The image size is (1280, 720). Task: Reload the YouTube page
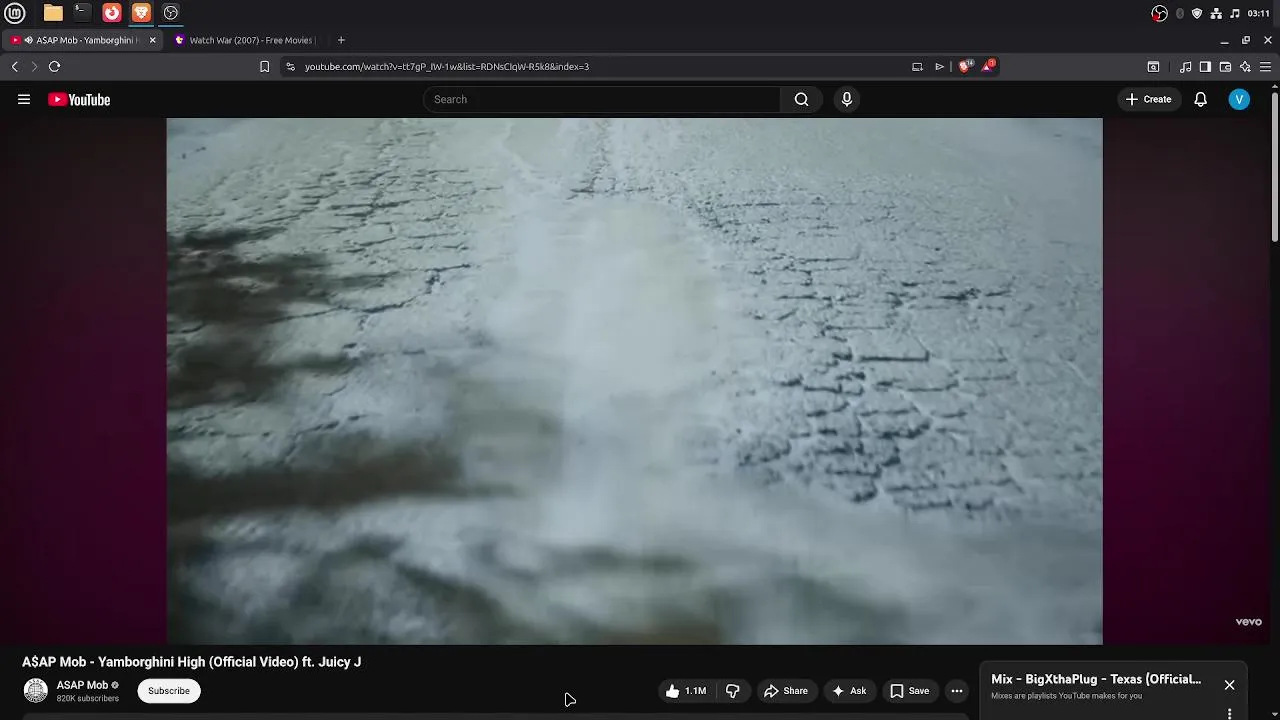click(54, 66)
